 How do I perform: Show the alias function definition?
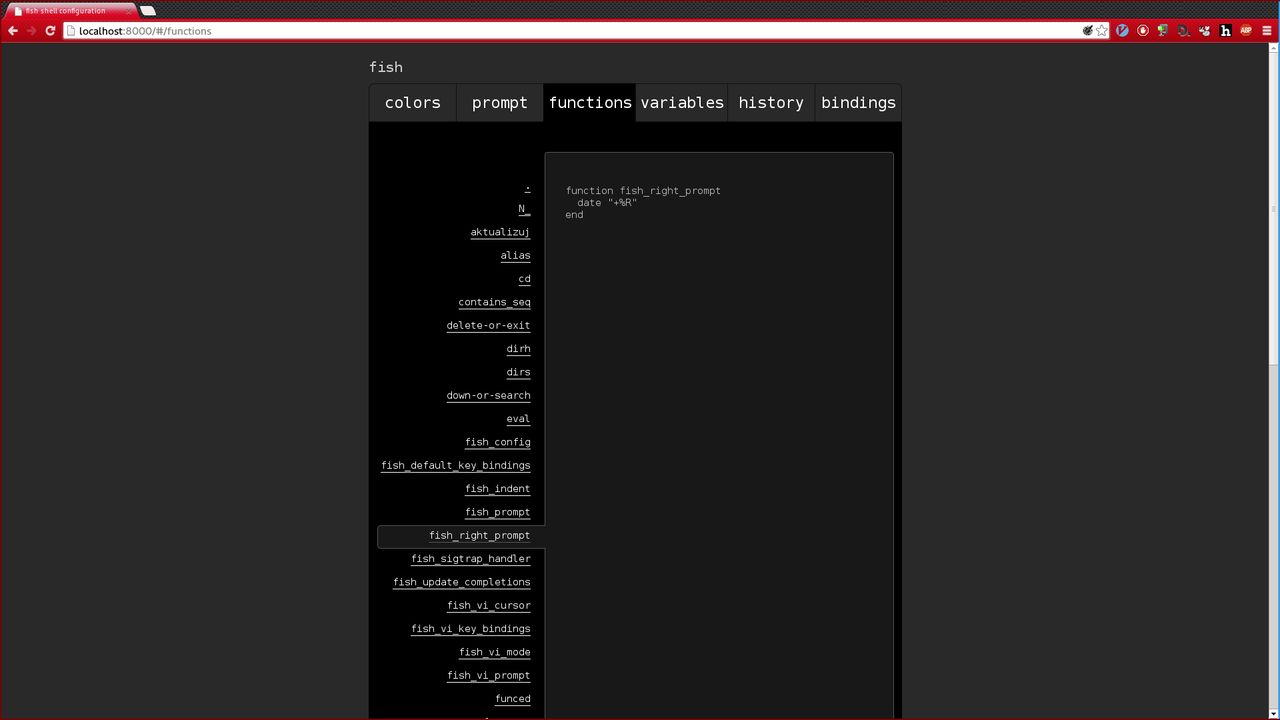click(x=515, y=255)
